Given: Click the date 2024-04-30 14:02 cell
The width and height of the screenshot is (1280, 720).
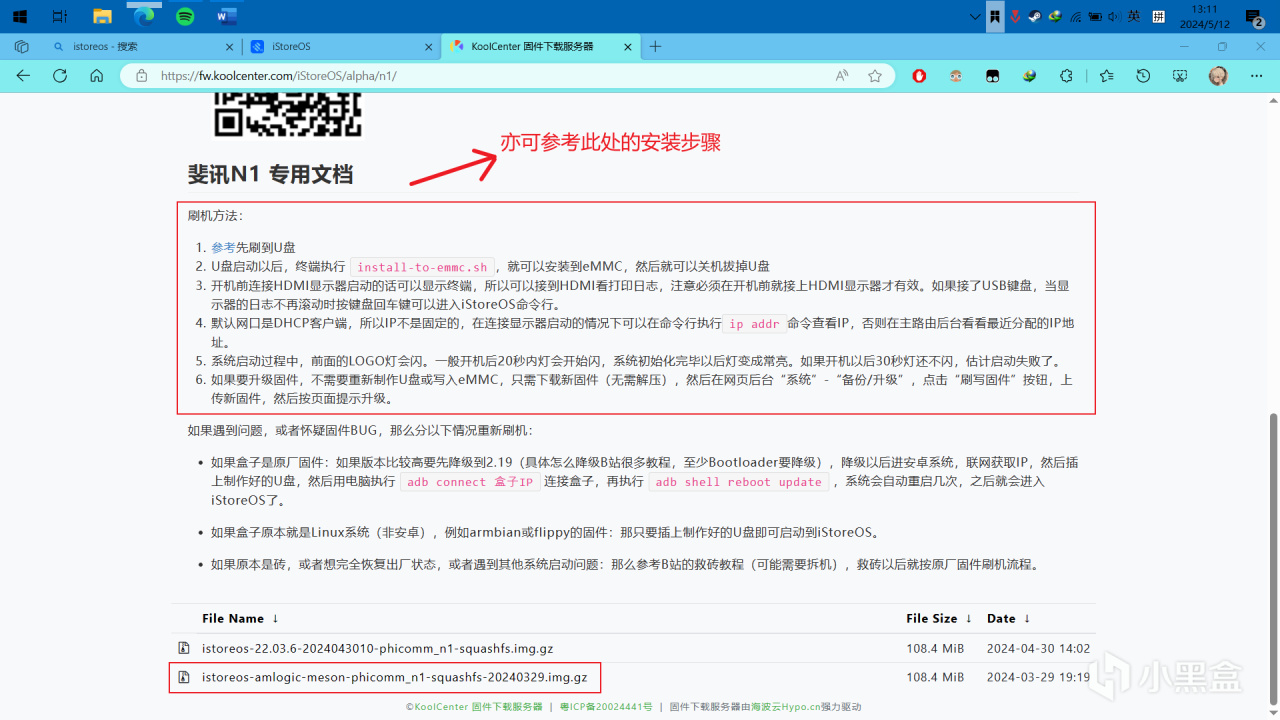Looking at the screenshot, I should coord(1038,648).
